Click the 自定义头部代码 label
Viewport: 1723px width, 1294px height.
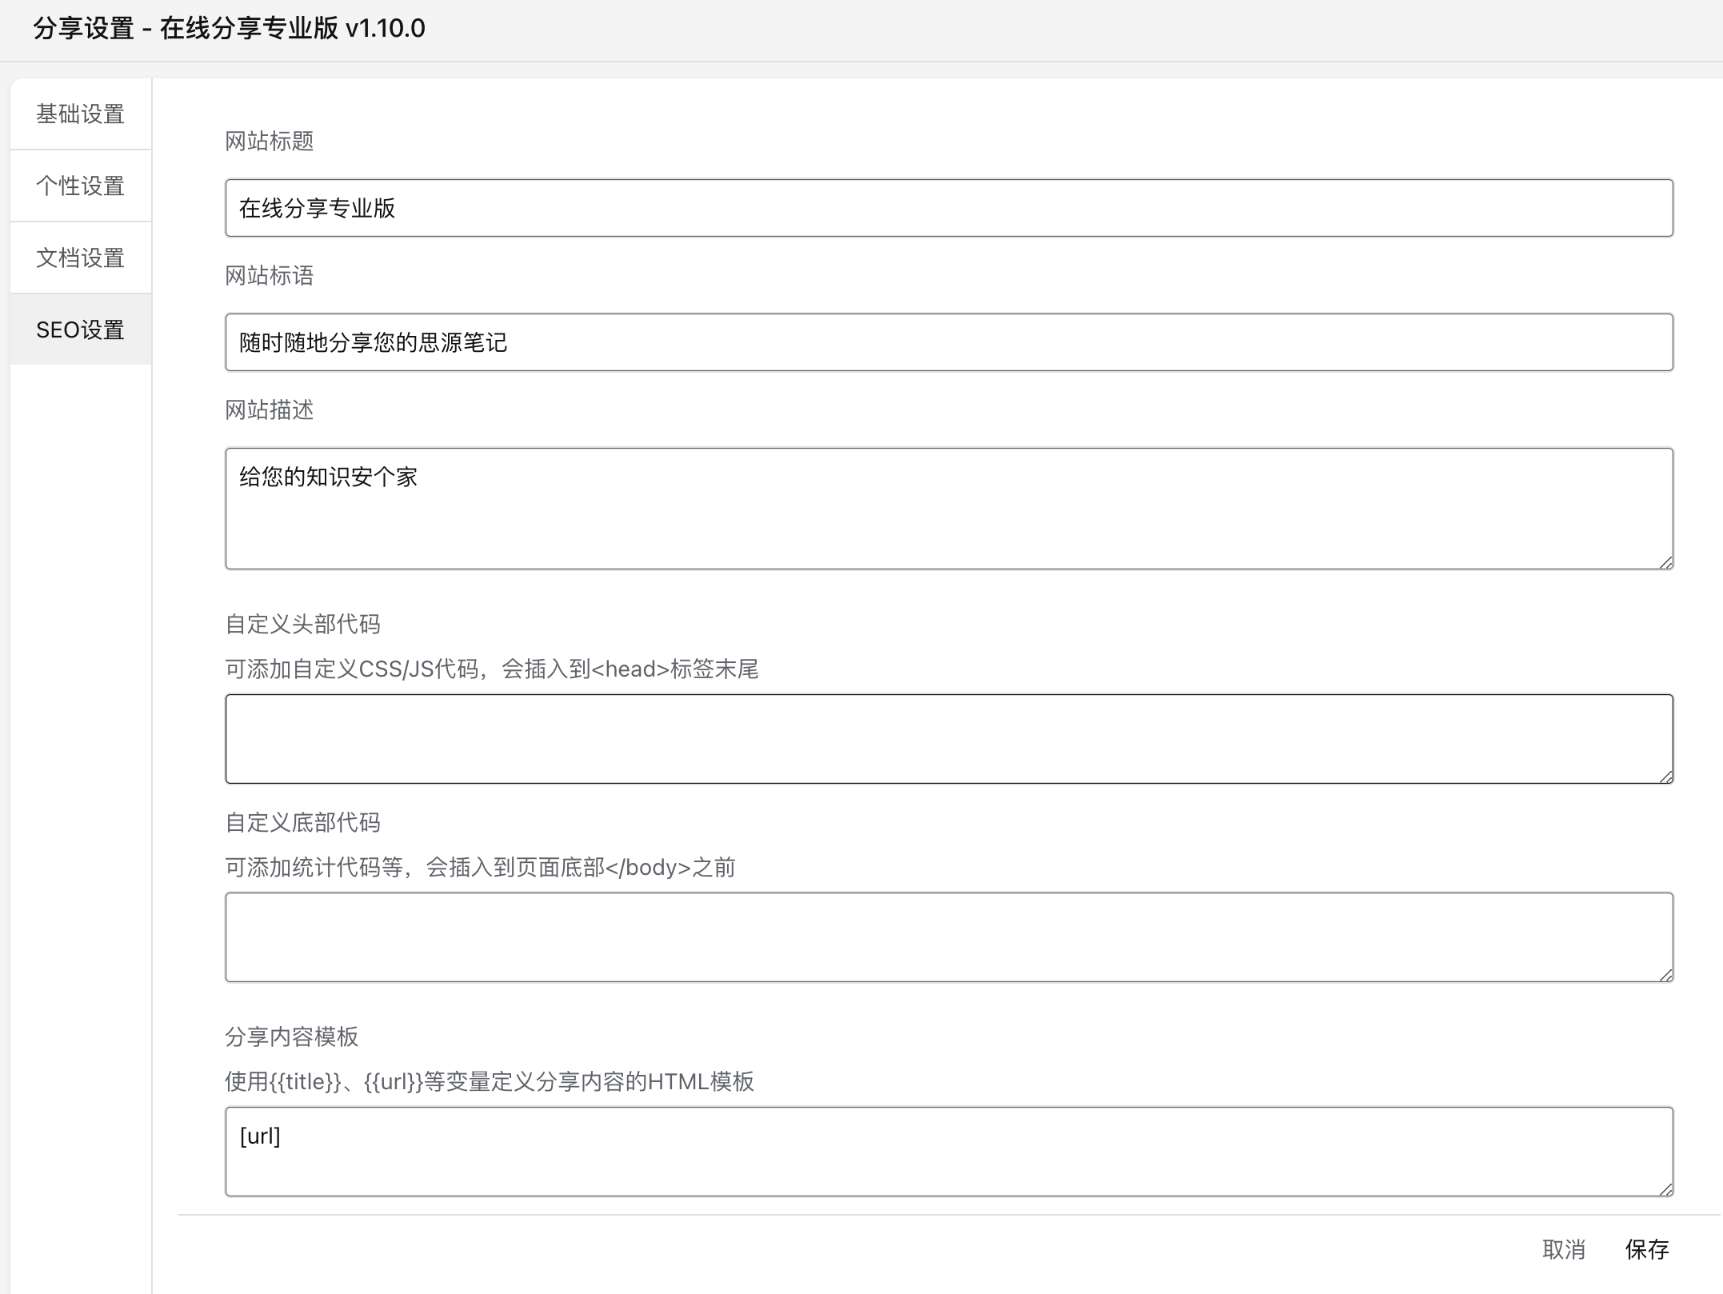pyautogui.click(x=302, y=624)
